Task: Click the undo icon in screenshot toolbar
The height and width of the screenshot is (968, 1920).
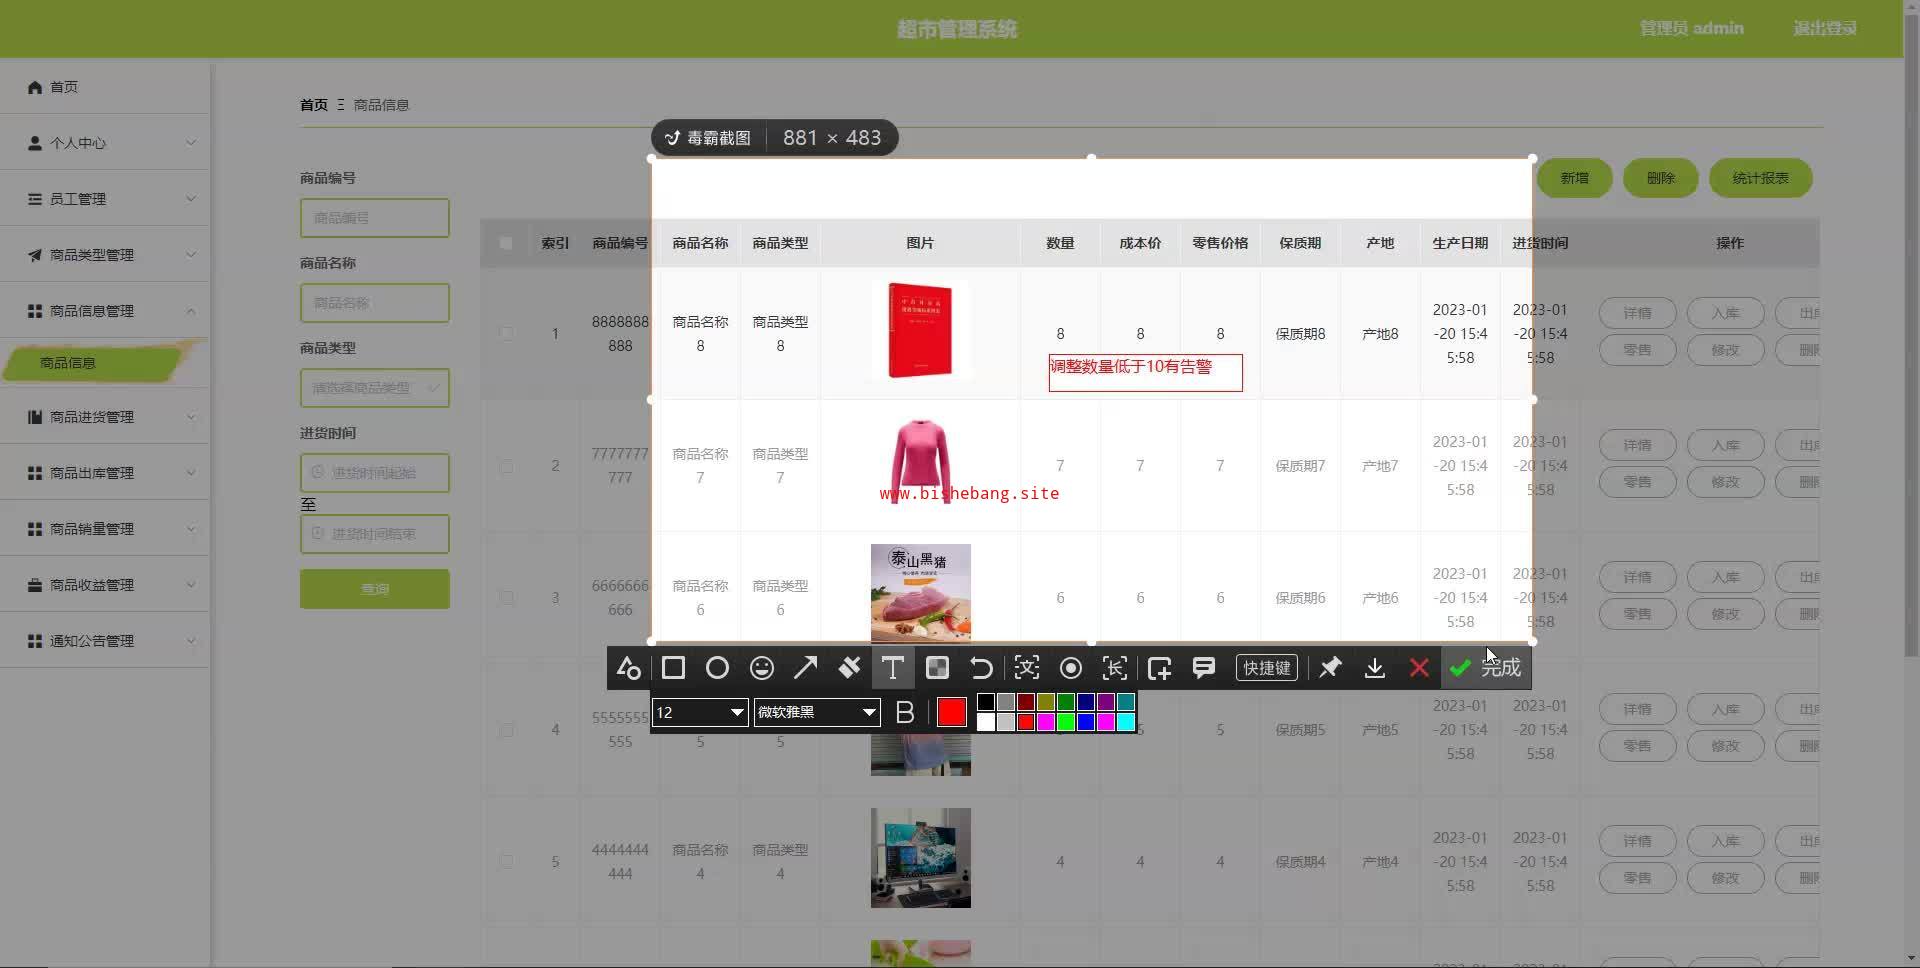Action: [981, 668]
